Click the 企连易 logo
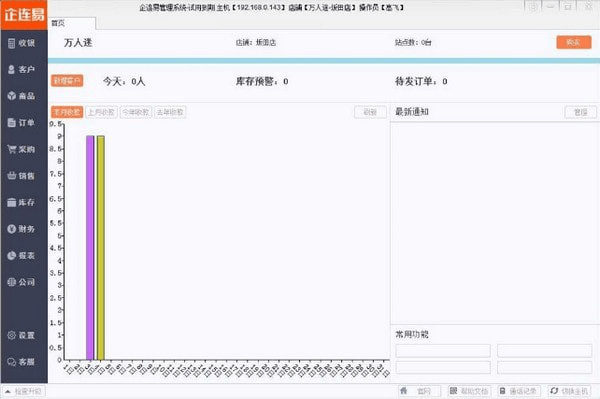The height and width of the screenshot is (399, 600). 24,15
